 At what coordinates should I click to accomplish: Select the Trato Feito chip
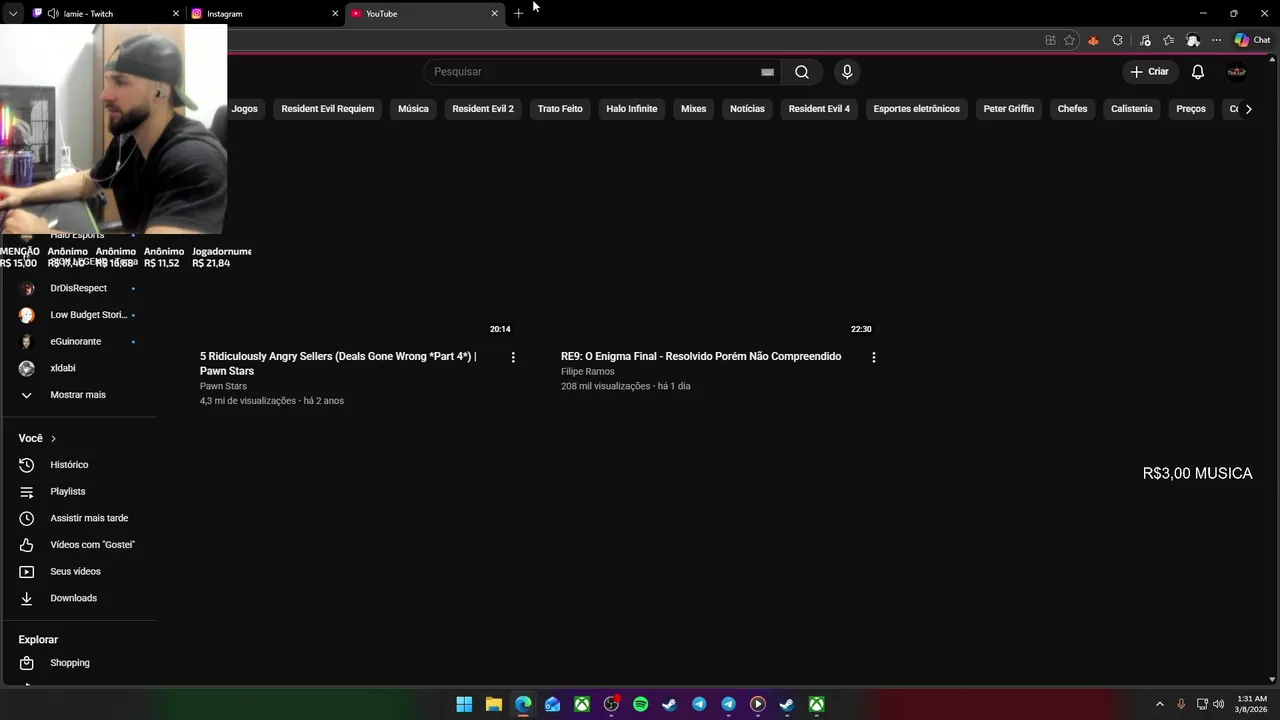pos(560,109)
